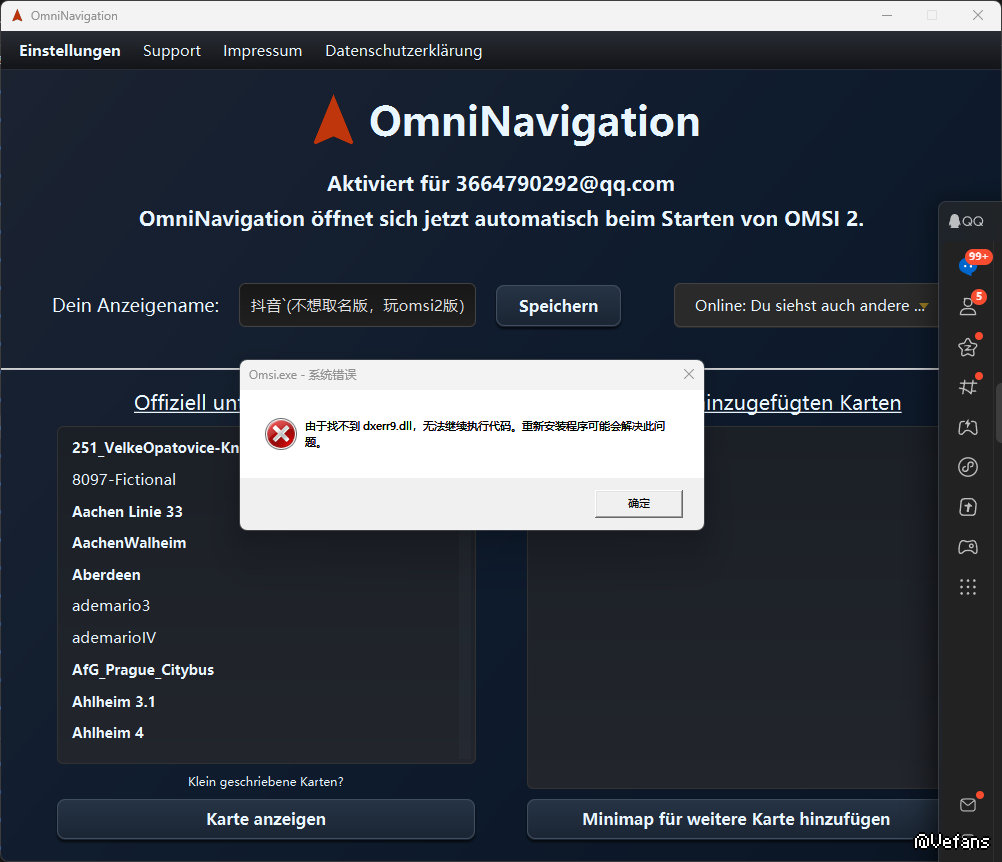Open the QQ star favorites icon
This screenshot has height=862, width=1002.
click(968, 347)
